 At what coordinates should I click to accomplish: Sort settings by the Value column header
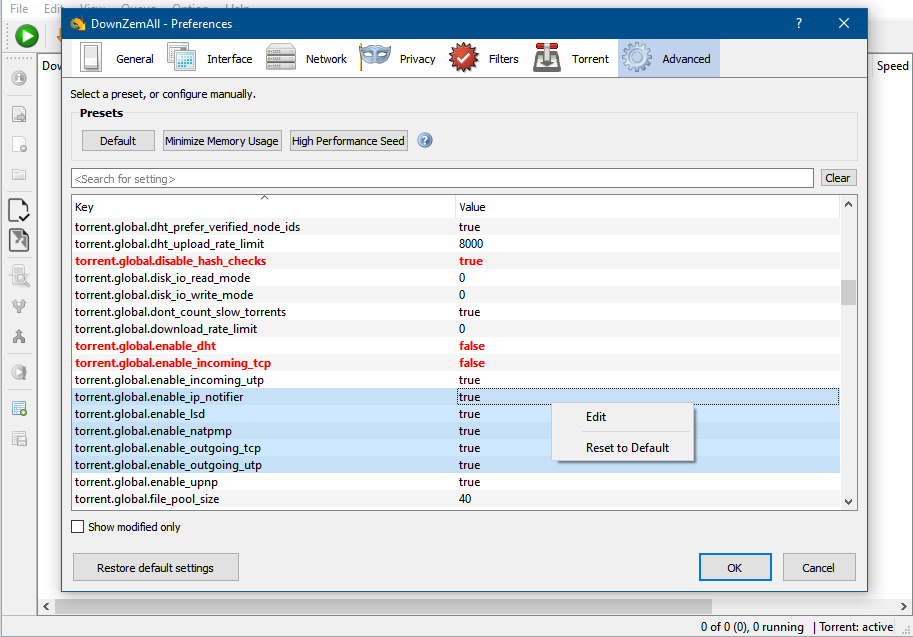(x=646, y=207)
